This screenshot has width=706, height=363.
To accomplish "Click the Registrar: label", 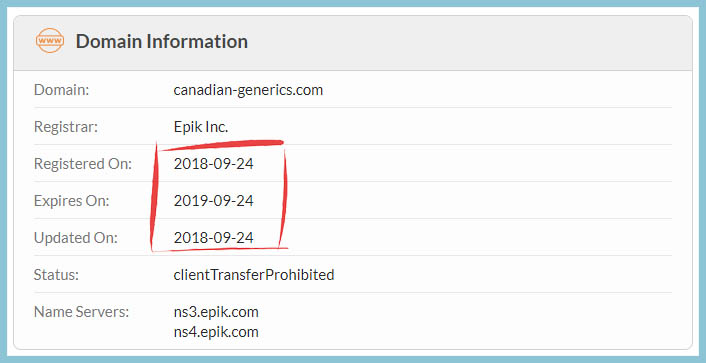I will click(66, 127).
